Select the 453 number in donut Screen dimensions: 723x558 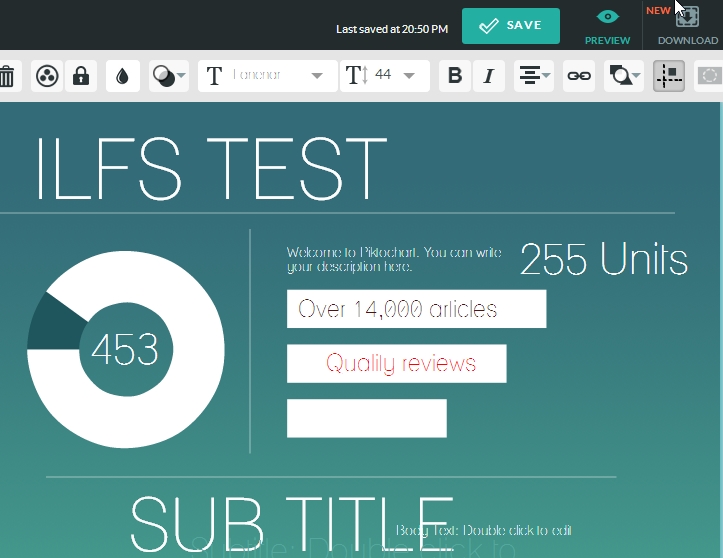(125, 349)
